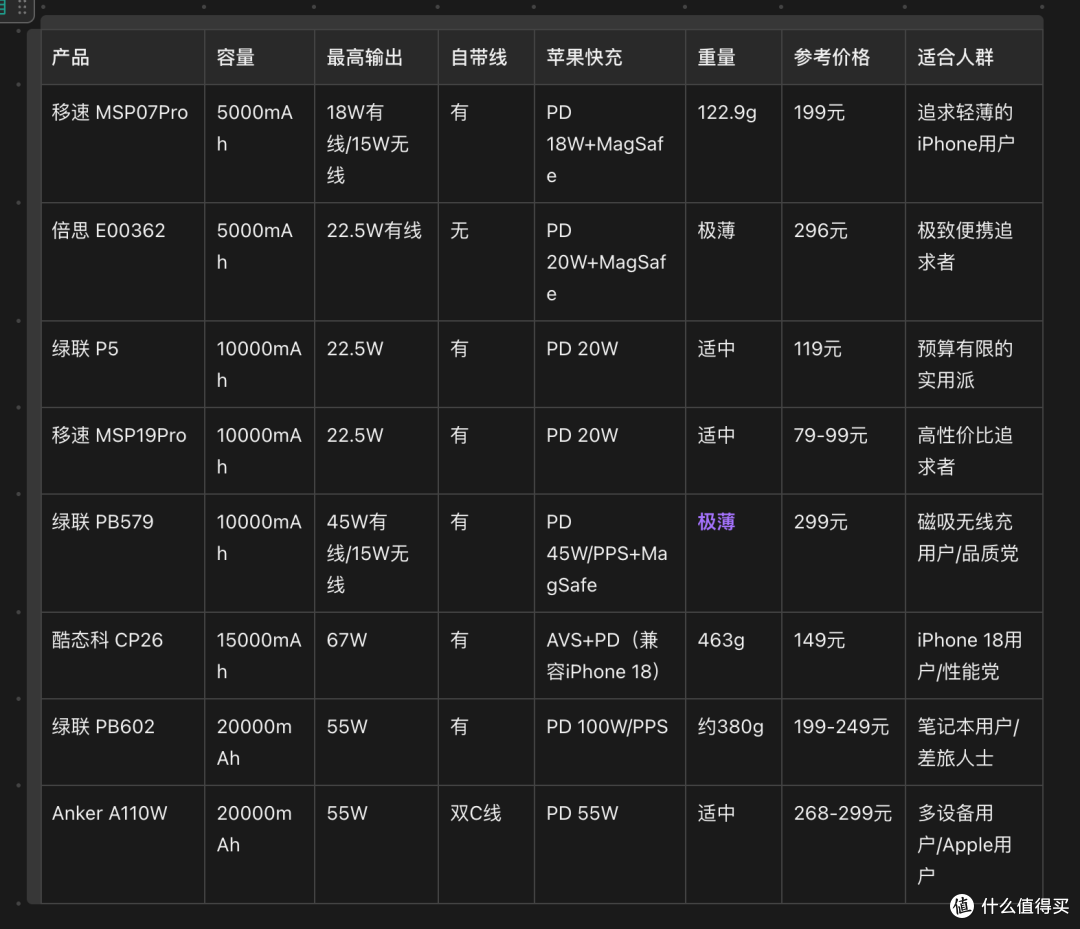Click the 笔记本用户/差旅人士 cell
This screenshot has height=929, width=1080.
[x=974, y=742]
